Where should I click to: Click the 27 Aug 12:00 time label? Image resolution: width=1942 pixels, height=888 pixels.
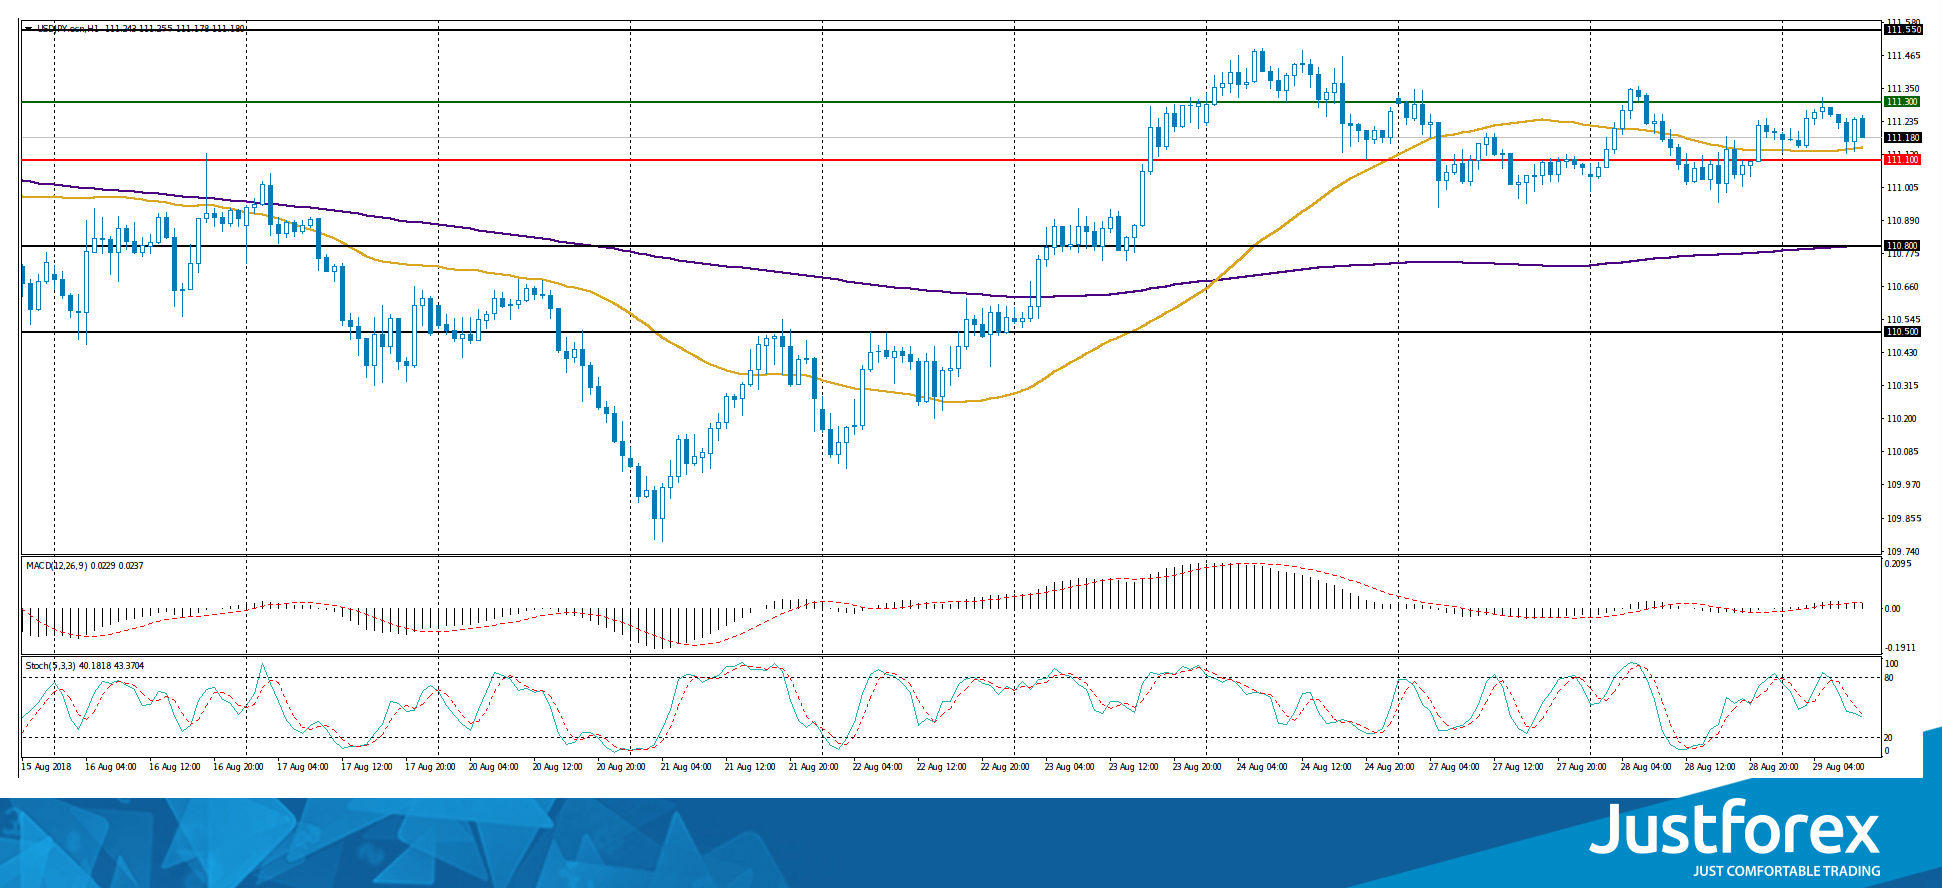click(1519, 767)
